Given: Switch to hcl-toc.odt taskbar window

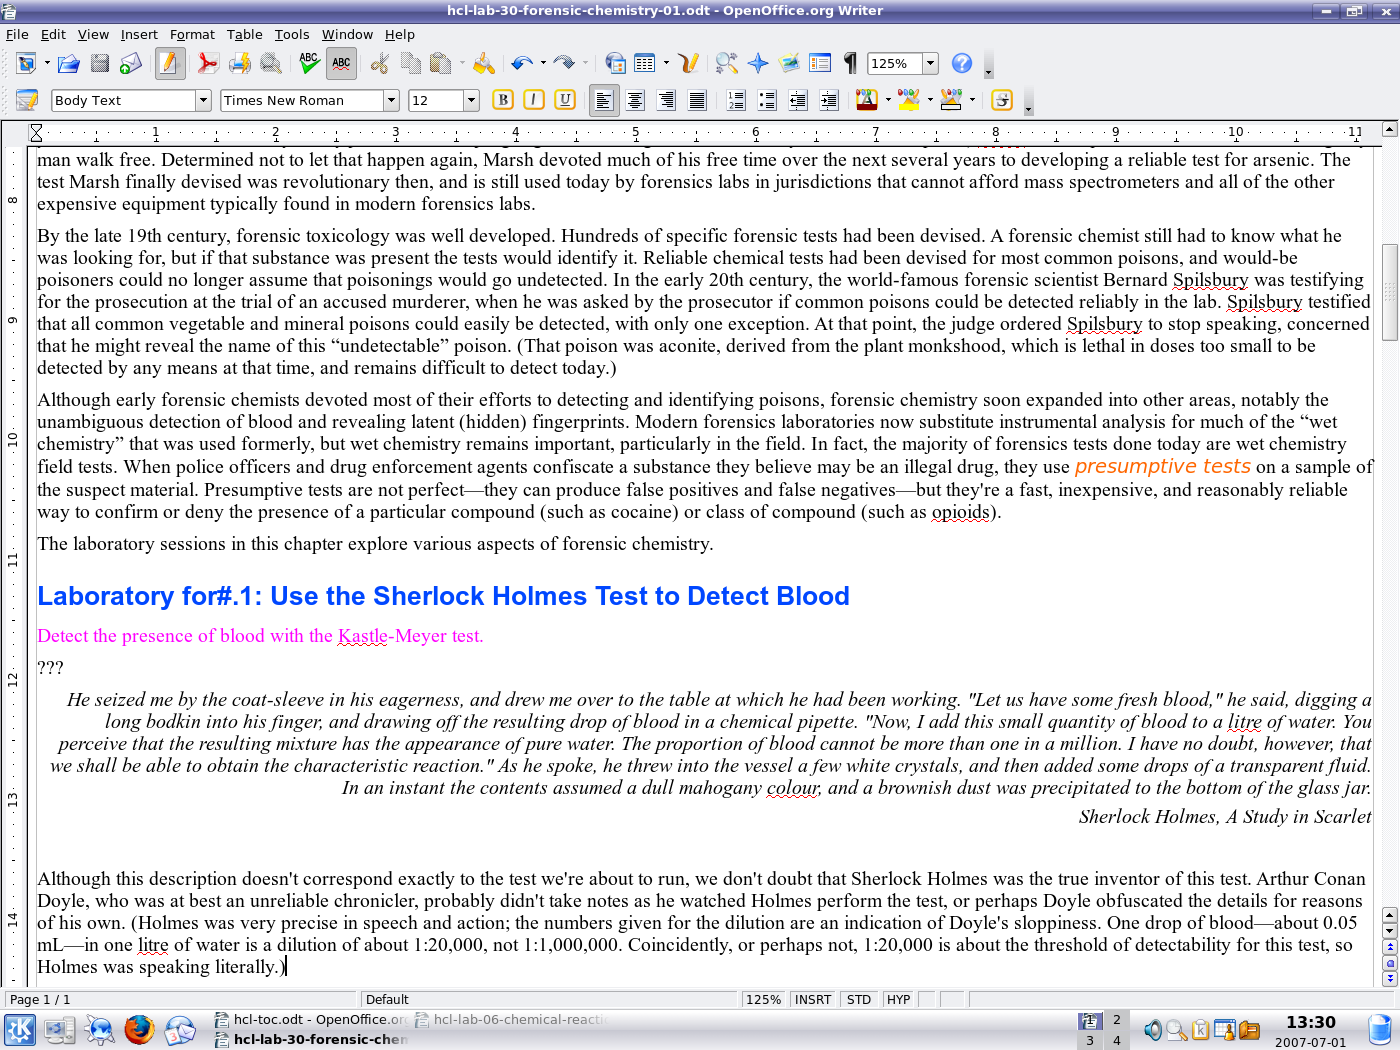Looking at the screenshot, I should coord(310,1019).
